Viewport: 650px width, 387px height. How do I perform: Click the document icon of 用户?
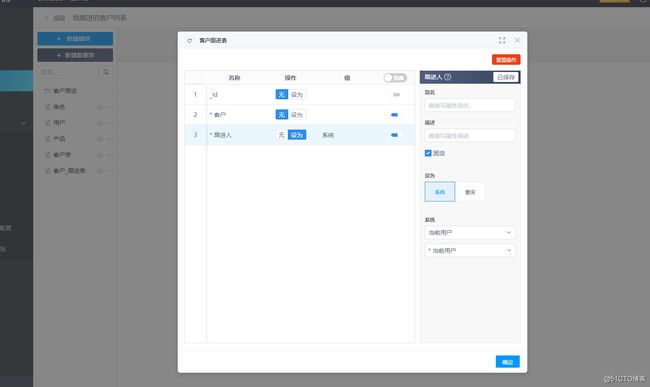pos(47,123)
